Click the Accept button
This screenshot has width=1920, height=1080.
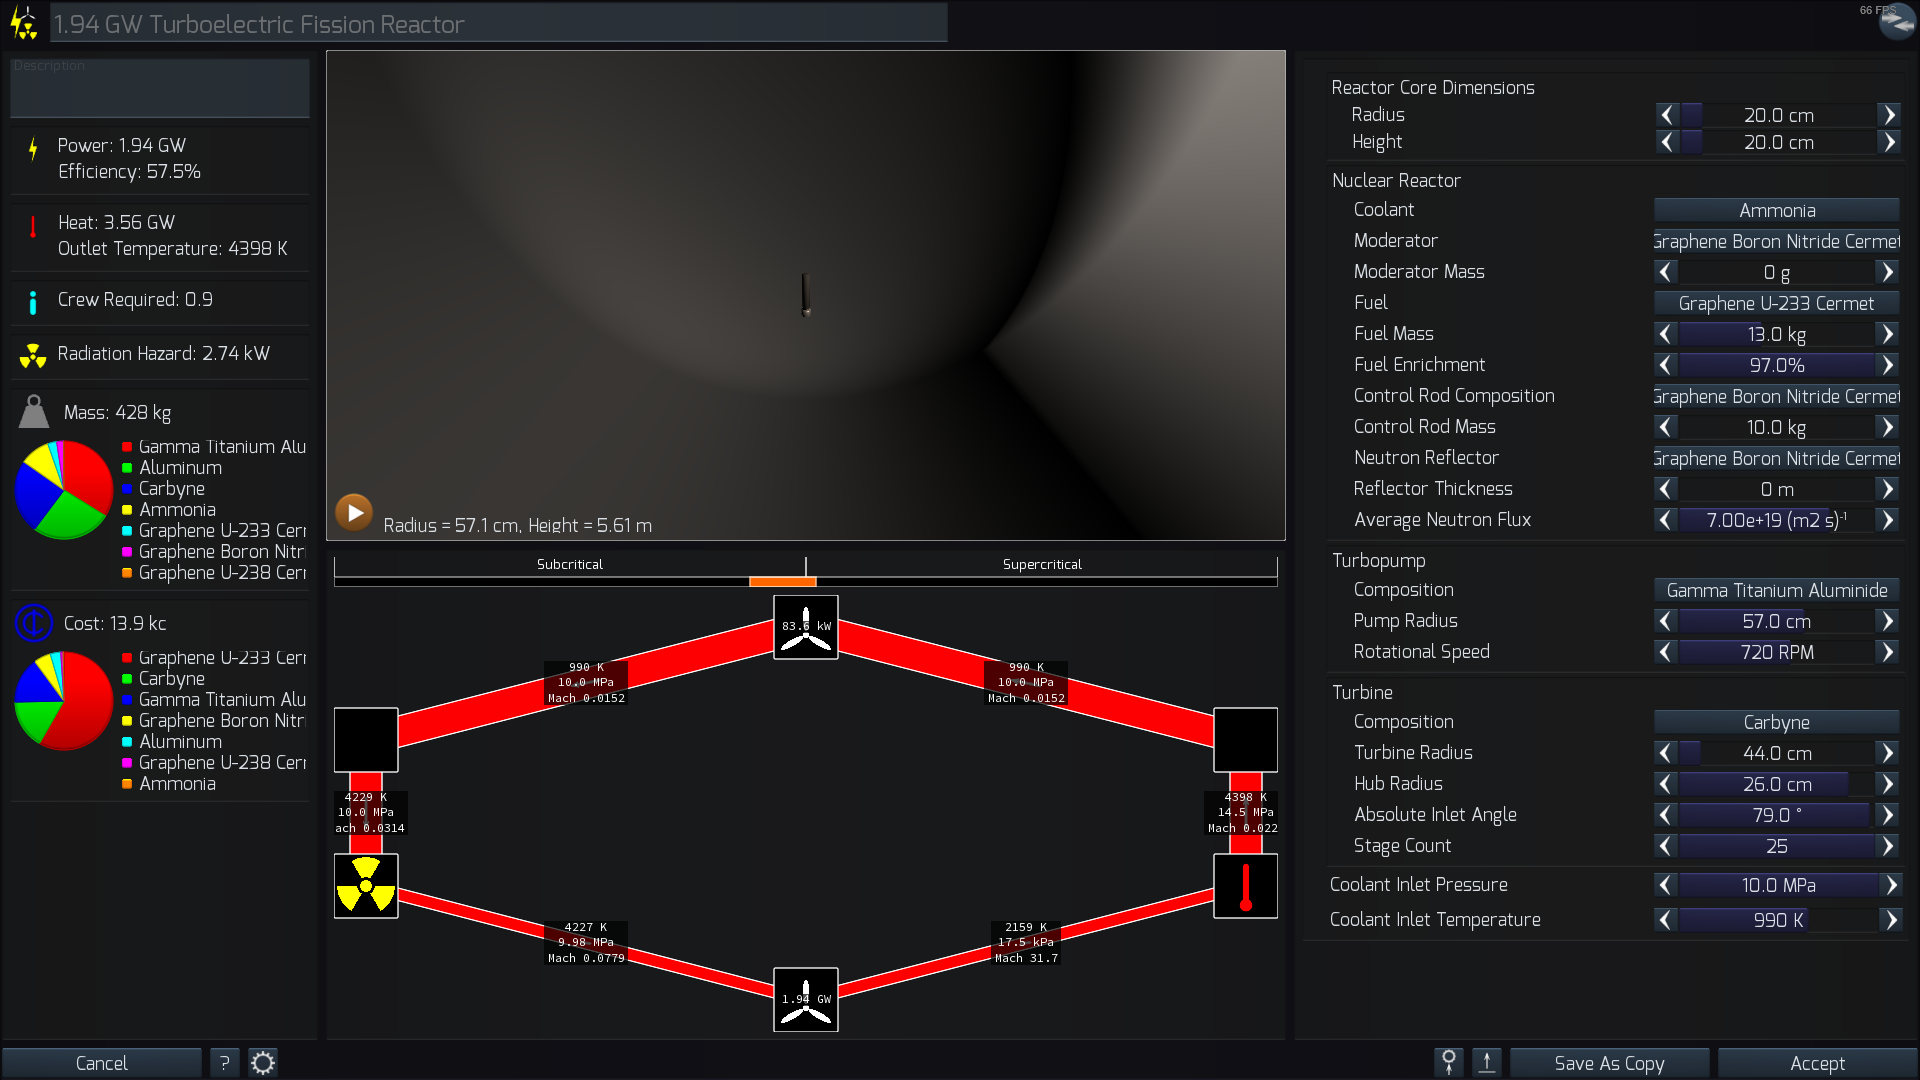pyautogui.click(x=1817, y=1063)
